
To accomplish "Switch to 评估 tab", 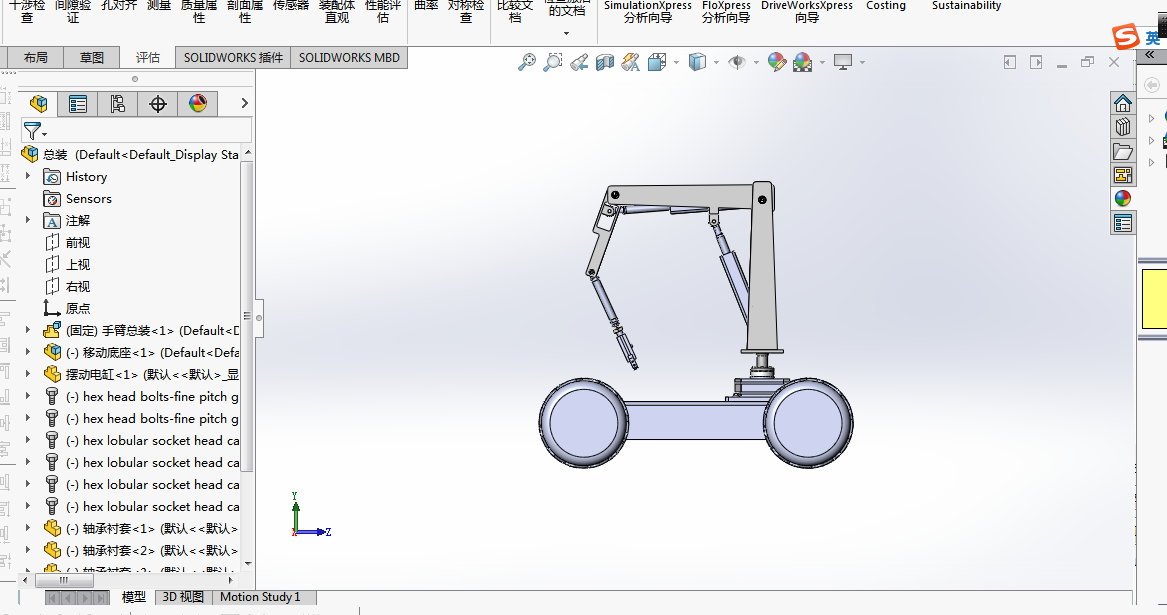I will (x=148, y=57).
